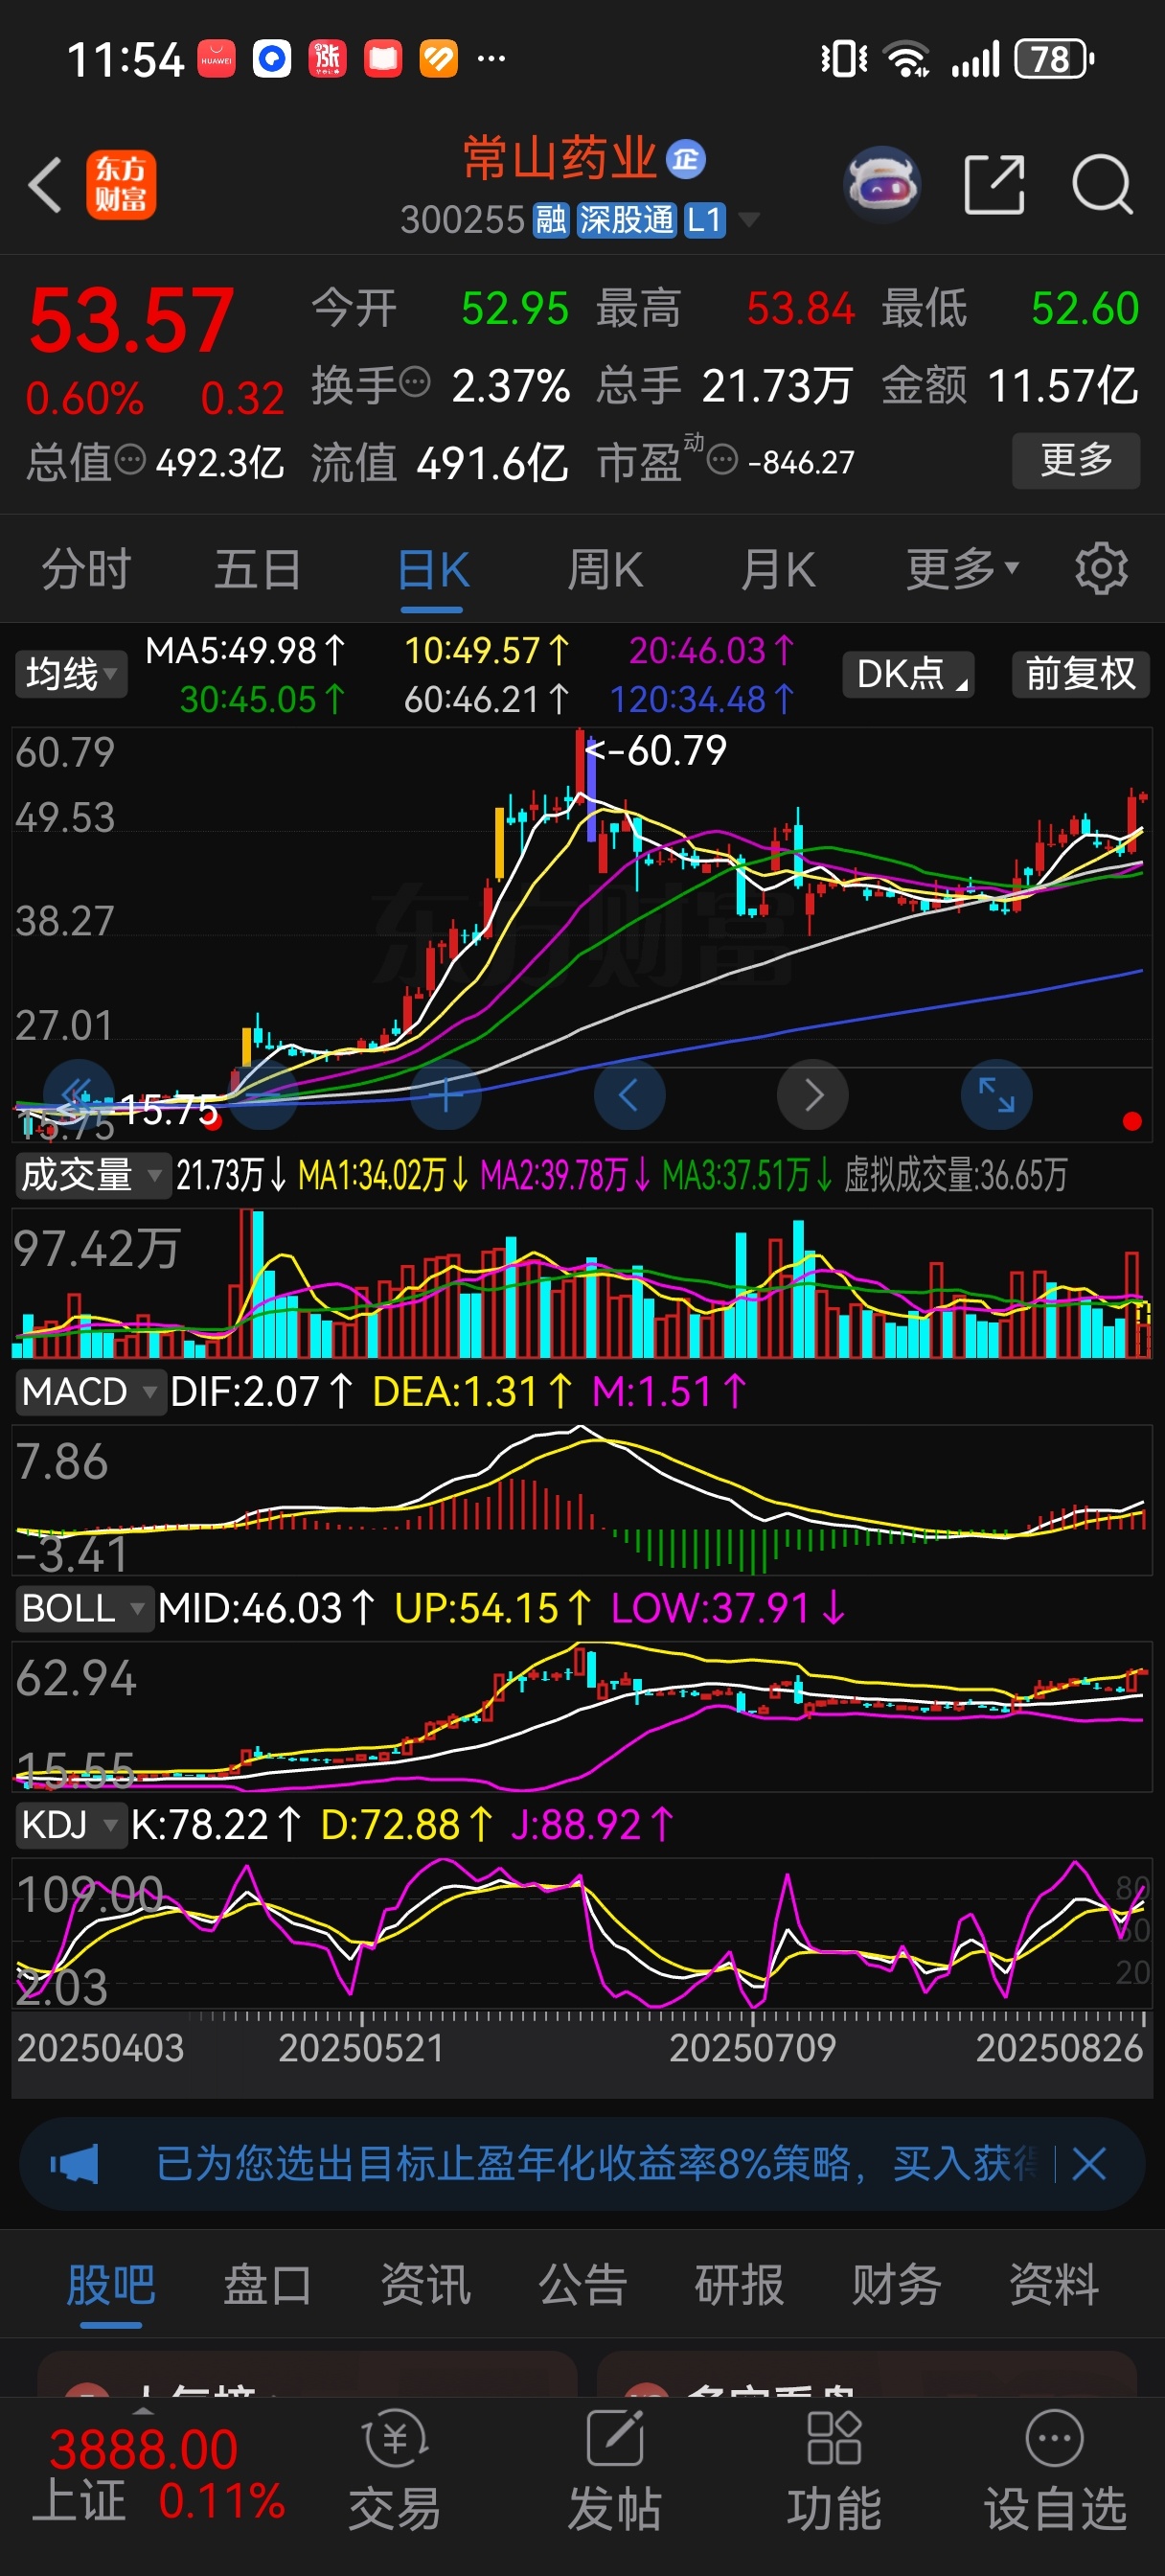1165x2576 pixels.
Task: Zoom in chart with plus button
Action: (446, 1095)
